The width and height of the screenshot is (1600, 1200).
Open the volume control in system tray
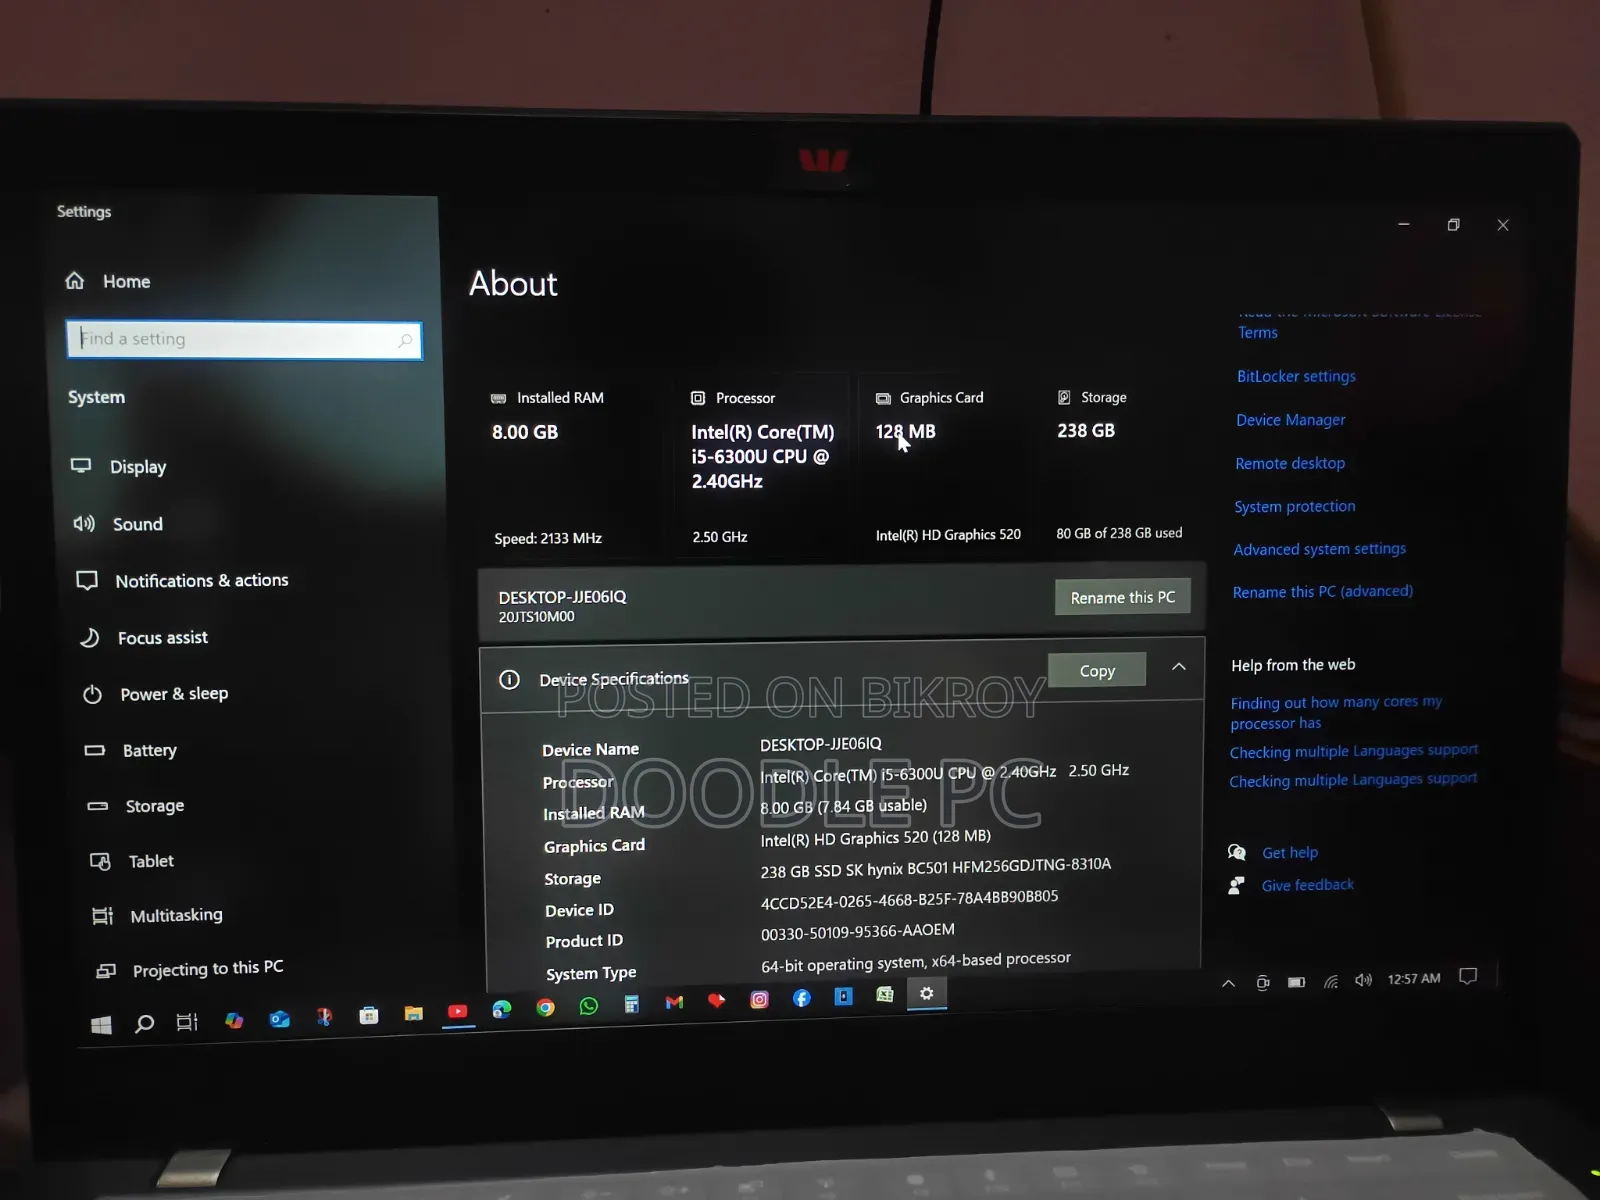pos(1363,980)
